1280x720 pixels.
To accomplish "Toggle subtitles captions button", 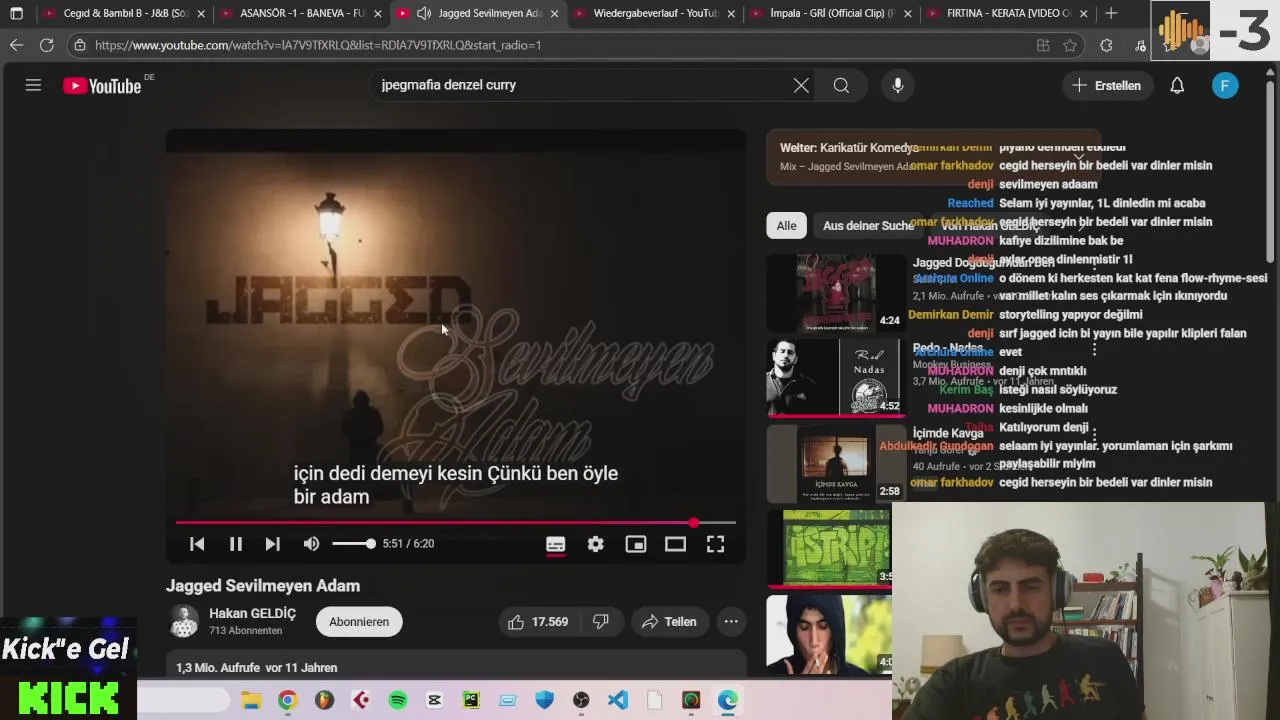I will (555, 544).
